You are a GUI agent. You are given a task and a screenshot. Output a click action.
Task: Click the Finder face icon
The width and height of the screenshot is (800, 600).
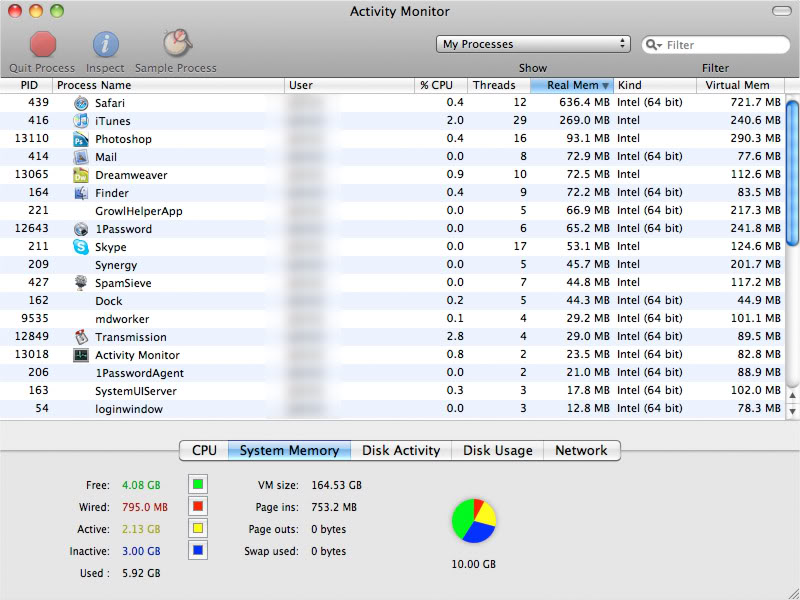tap(81, 193)
